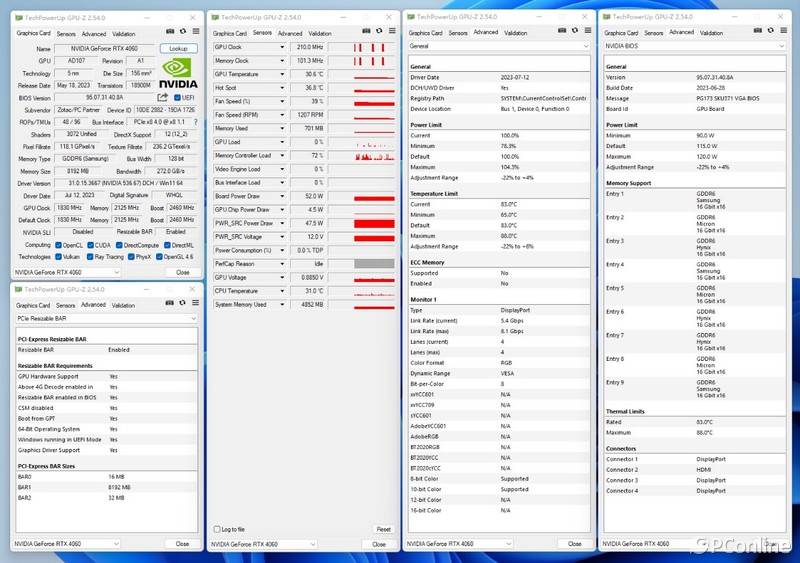Open the GPU Clock sensor dropdown arrow
The height and width of the screenshot is (563, 800).
(282, 47)
